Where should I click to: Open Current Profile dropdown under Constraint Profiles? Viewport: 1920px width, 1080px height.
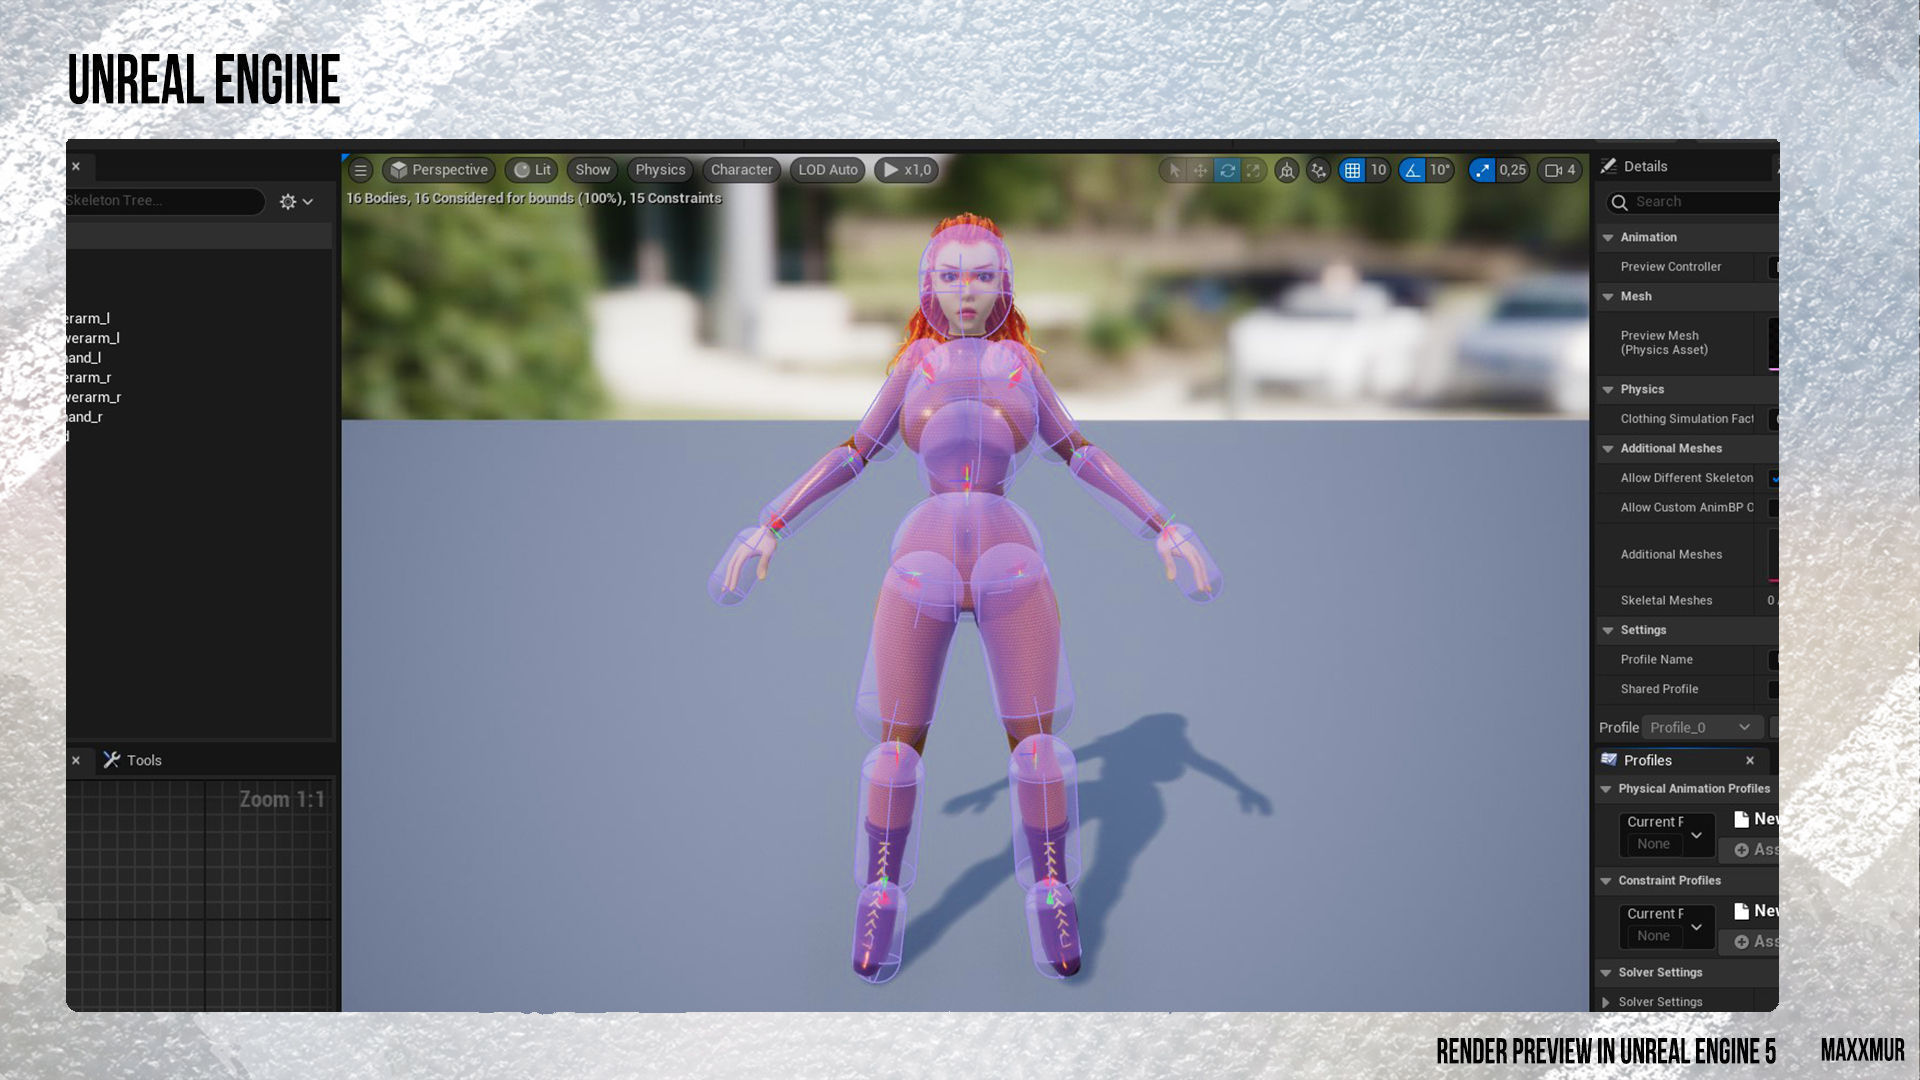(x=1667, y=926)
